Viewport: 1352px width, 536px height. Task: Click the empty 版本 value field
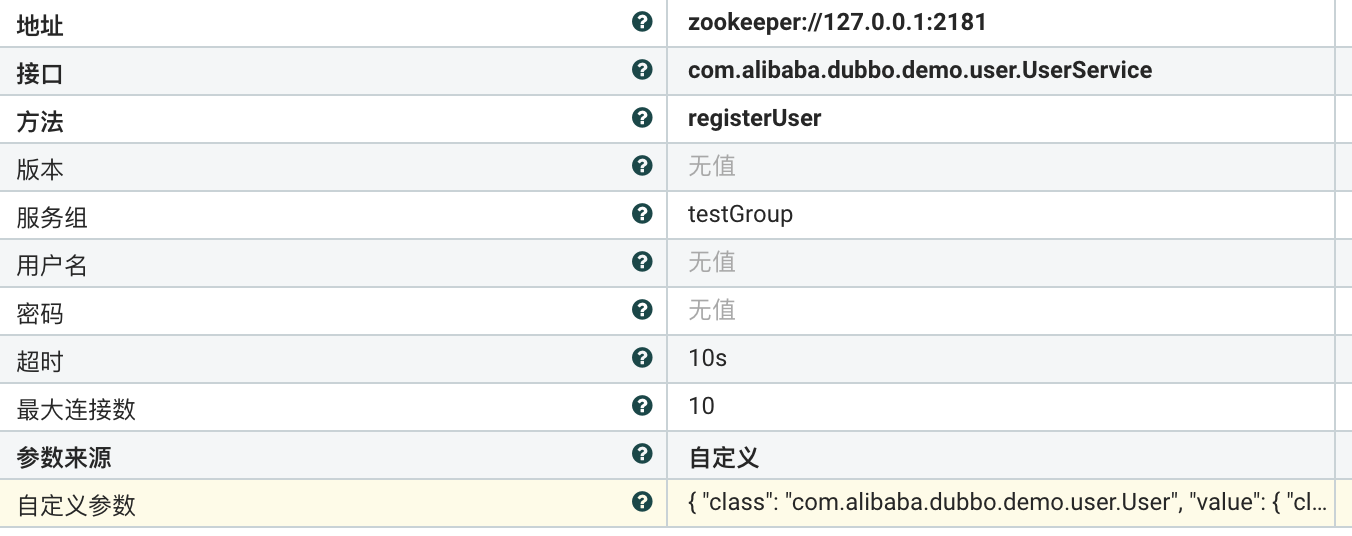[1000, 167]
